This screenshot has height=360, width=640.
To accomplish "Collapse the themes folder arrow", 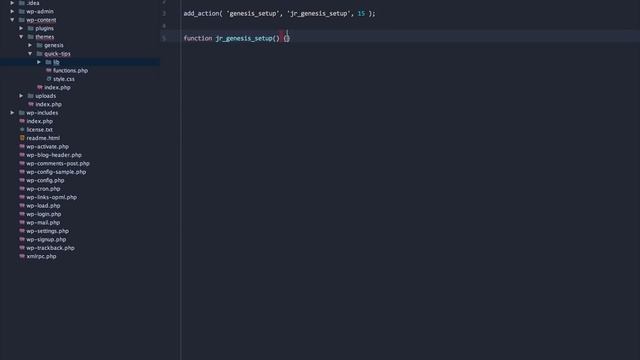I will click(x=21, y=37).
